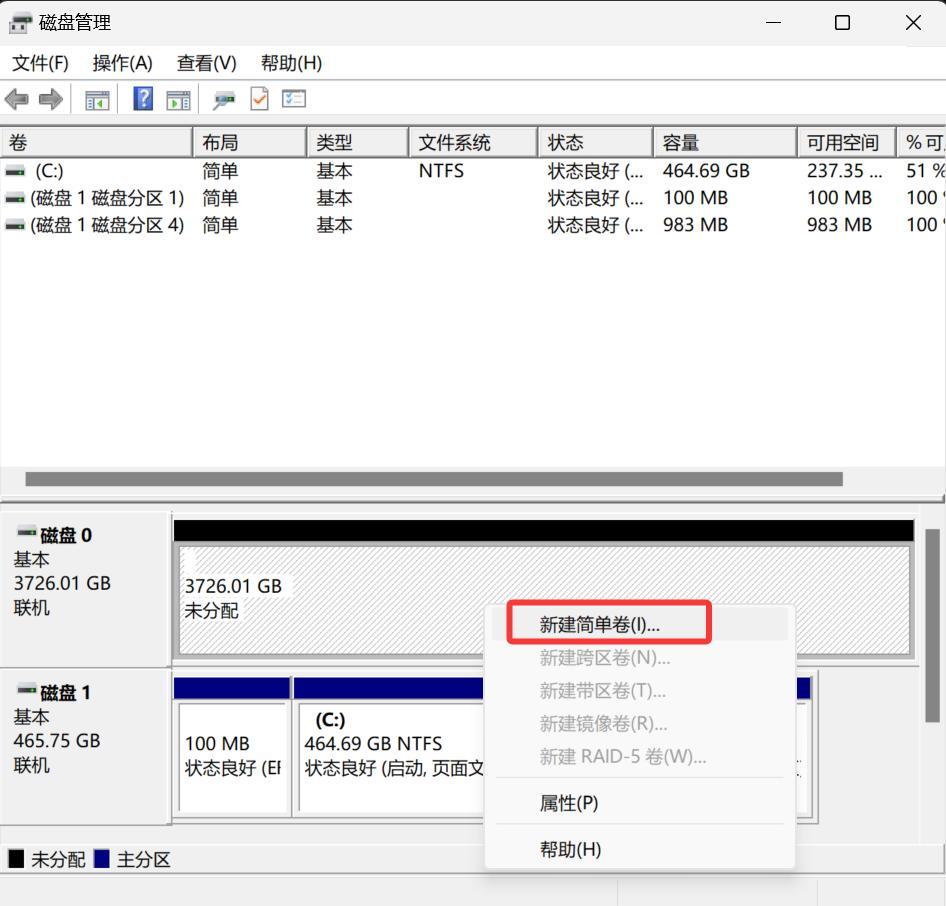946x906 pixels.
Task: Toggle the show/hide action pane icon
Action: pyautogui.click(x=178, y=100)
